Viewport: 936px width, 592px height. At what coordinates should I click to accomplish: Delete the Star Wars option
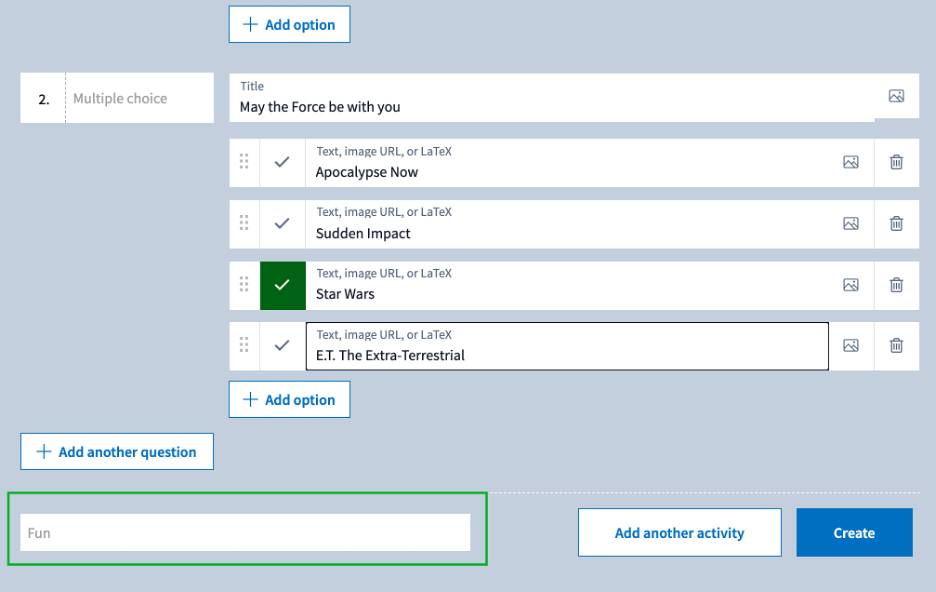point(897,285)
